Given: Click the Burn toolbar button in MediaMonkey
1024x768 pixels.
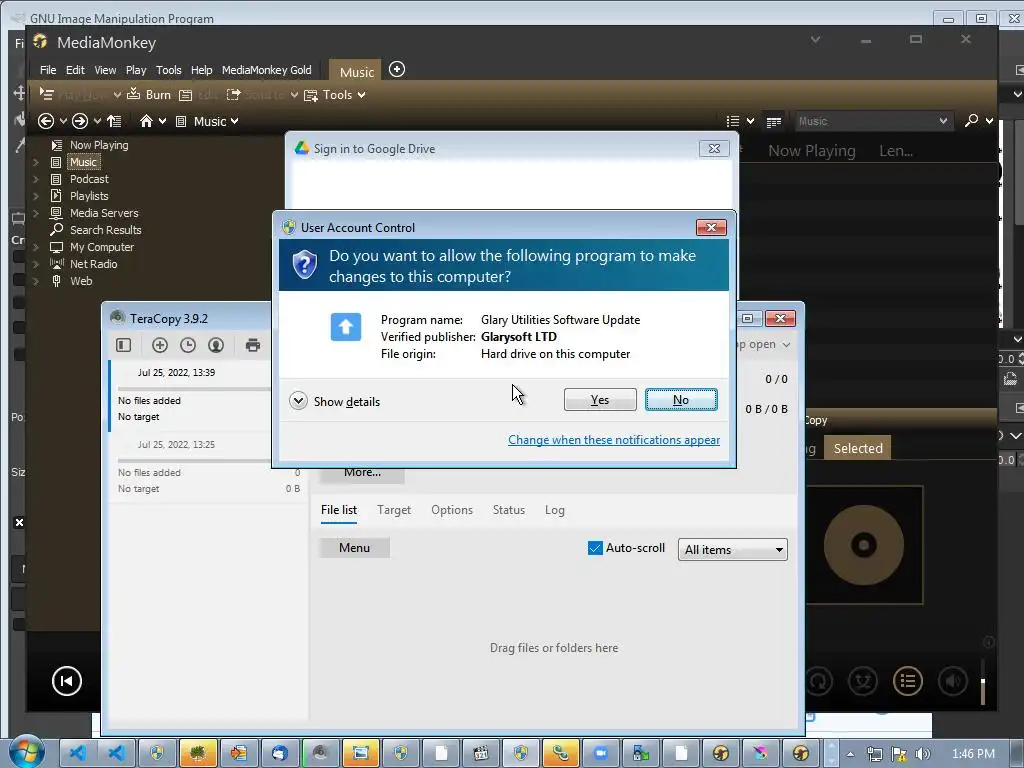Looking at the screenshot, I should (149, 95).
